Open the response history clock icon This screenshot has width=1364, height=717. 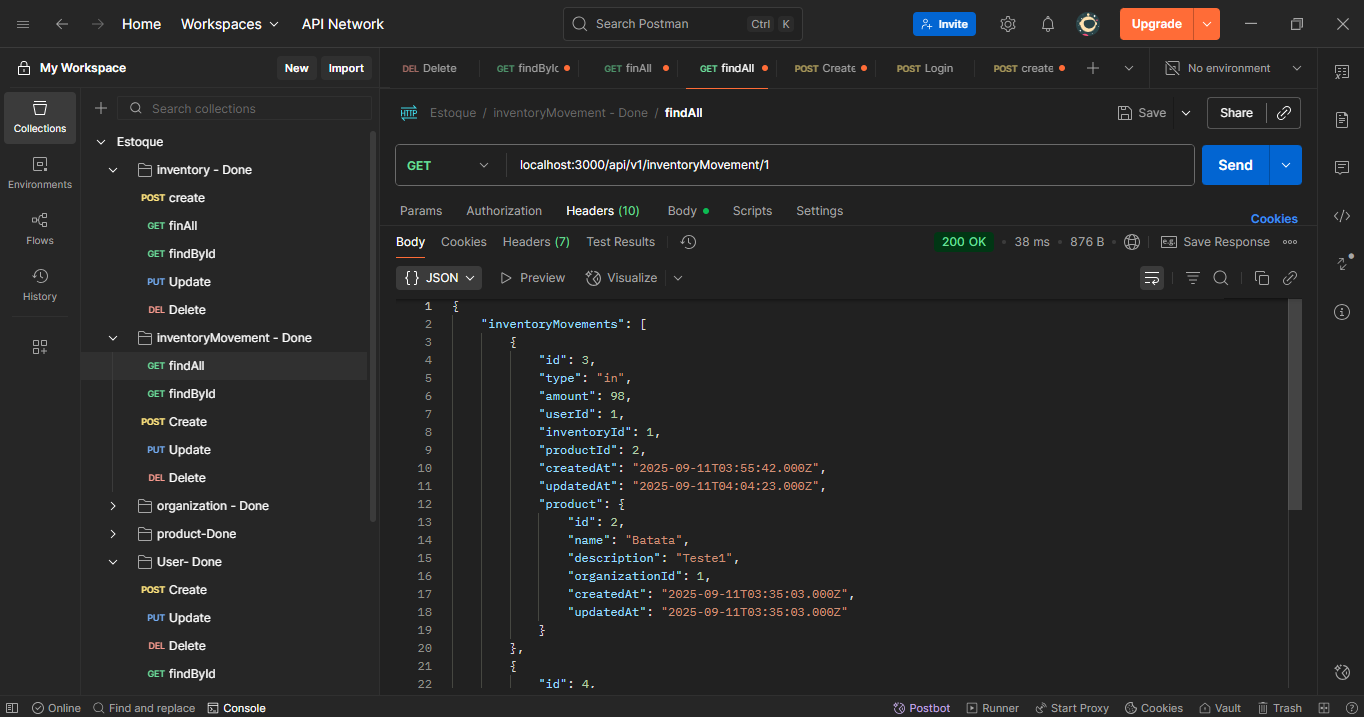688,242
